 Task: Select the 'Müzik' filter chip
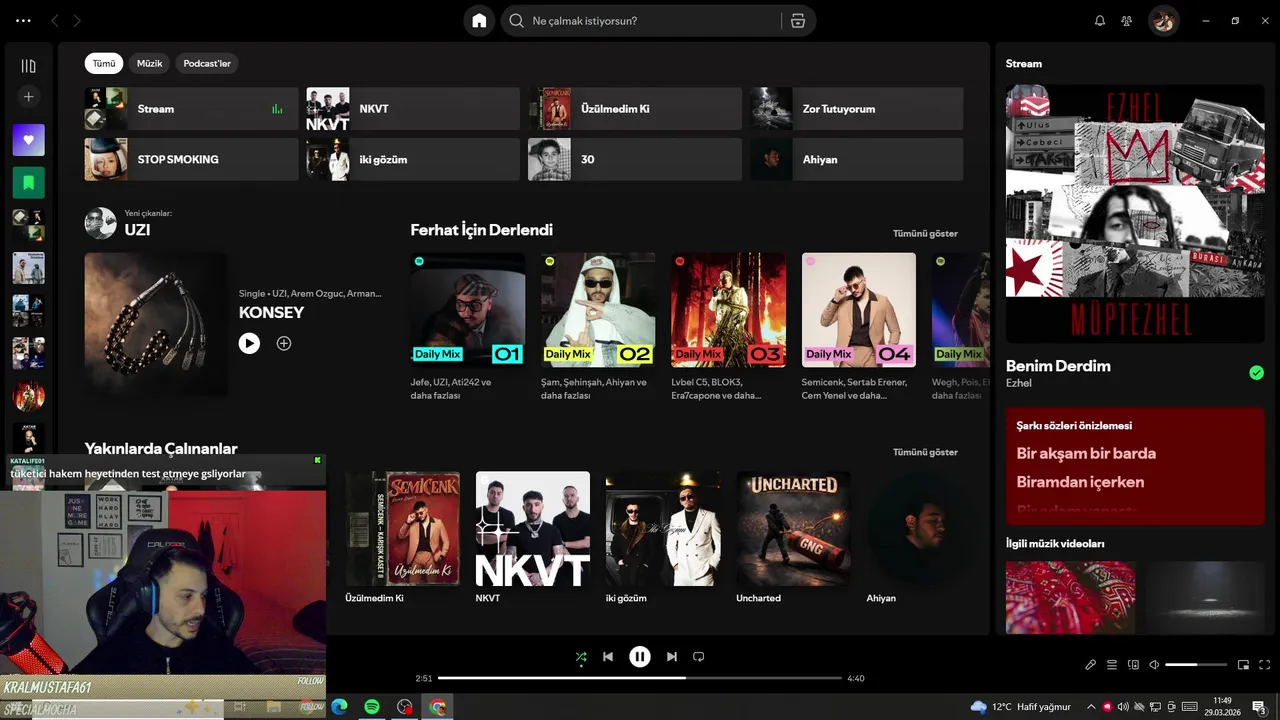149,63
